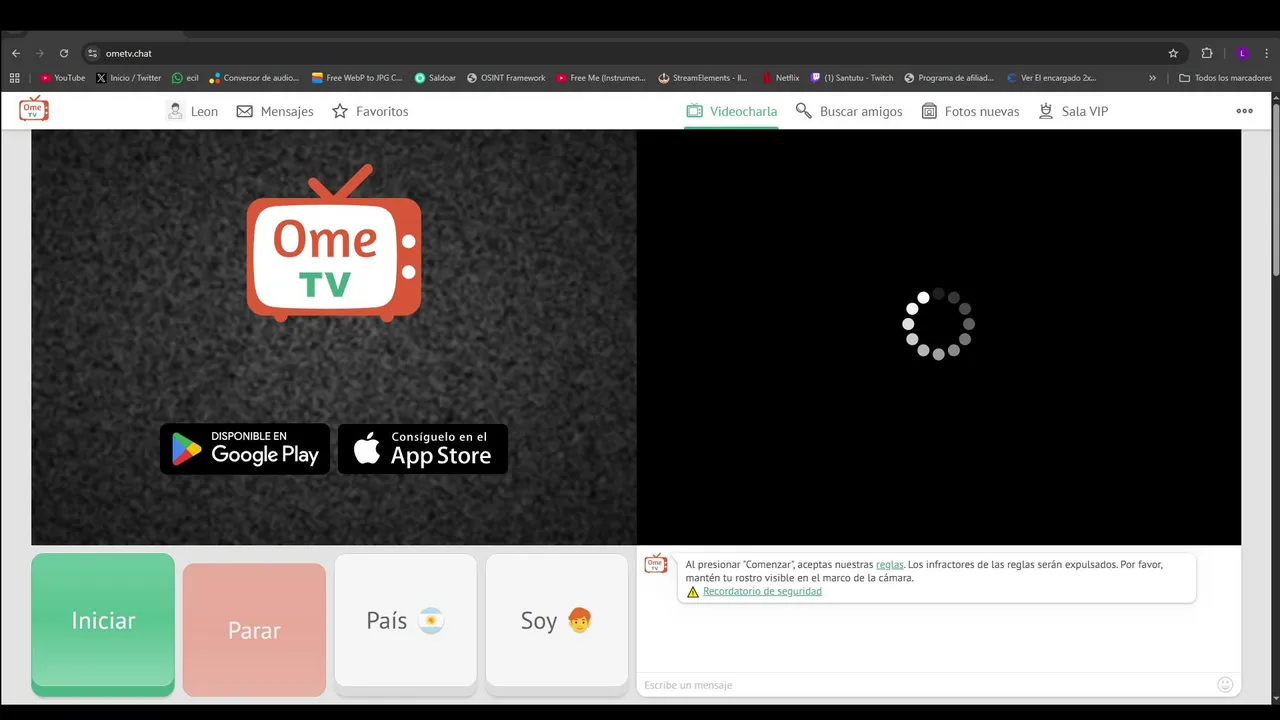Open Ver El encargado 2x... bookmark
1280x720 pixels.
tap(1051, 77)
